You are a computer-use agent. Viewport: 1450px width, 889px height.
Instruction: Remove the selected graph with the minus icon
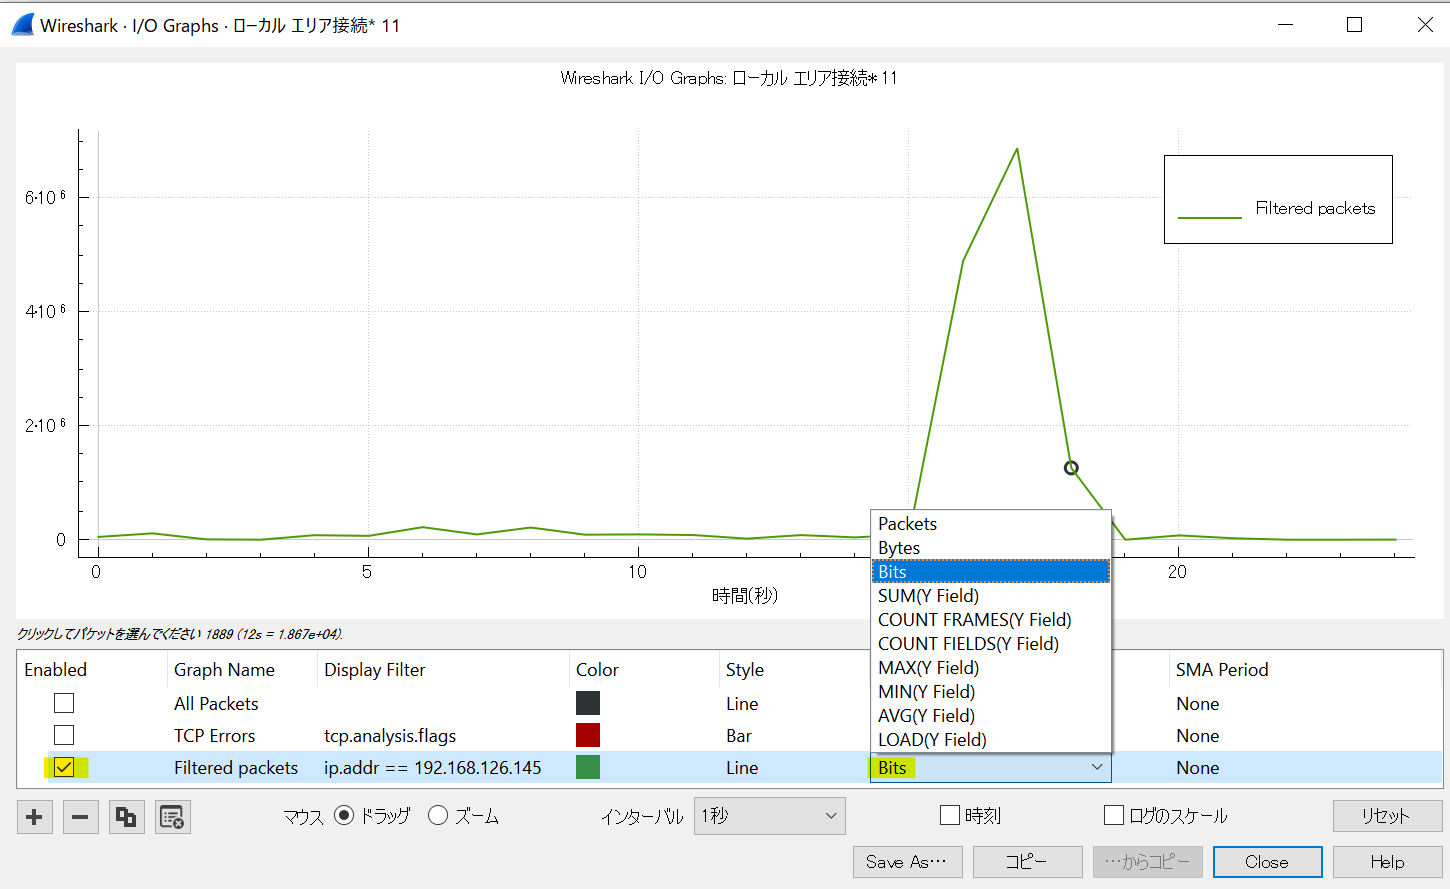pos(80,817)
